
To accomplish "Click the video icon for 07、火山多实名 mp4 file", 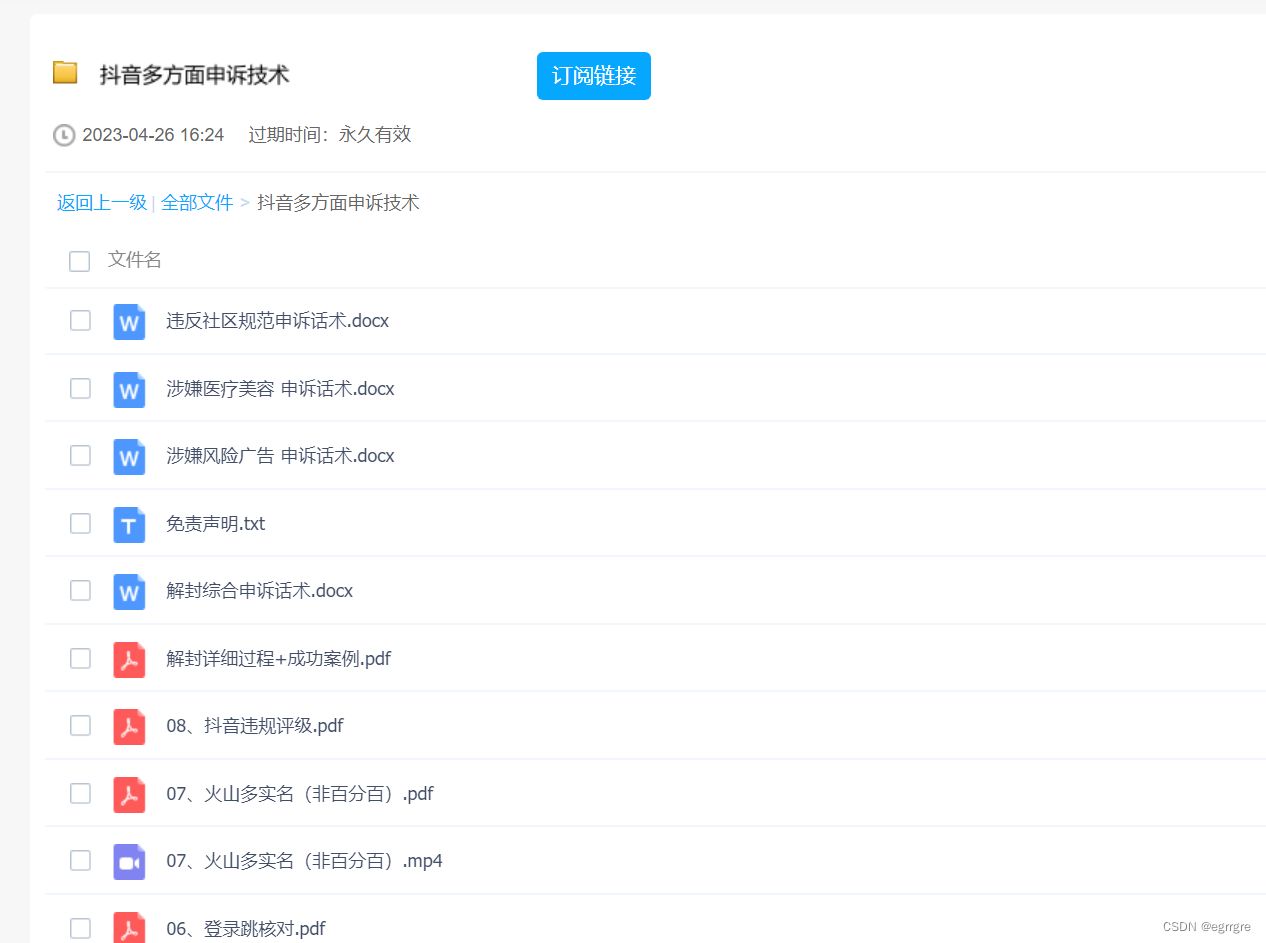I will pyautogui.click(x=129, y=861).
